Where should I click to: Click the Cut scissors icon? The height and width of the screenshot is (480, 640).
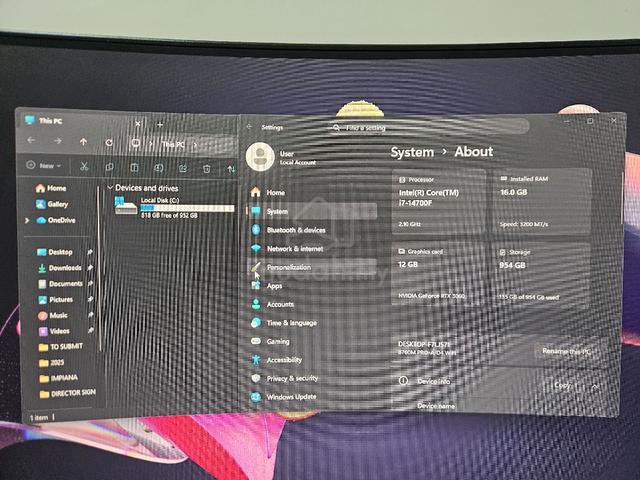pos(84,166)
